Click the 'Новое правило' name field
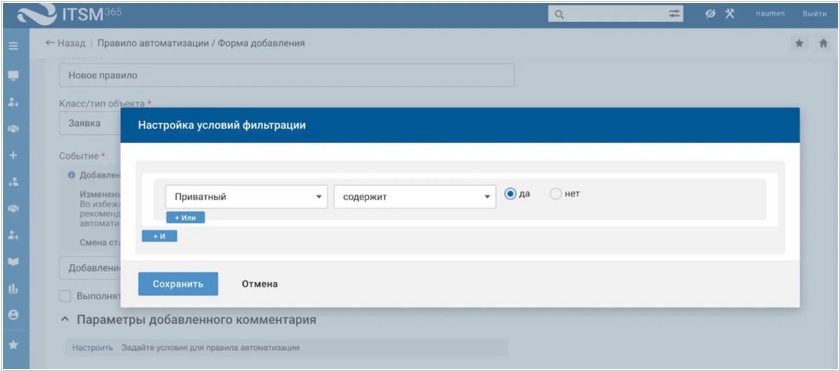Image resolution: width=840 pixels, height=371 pixels. pos(287,75)
